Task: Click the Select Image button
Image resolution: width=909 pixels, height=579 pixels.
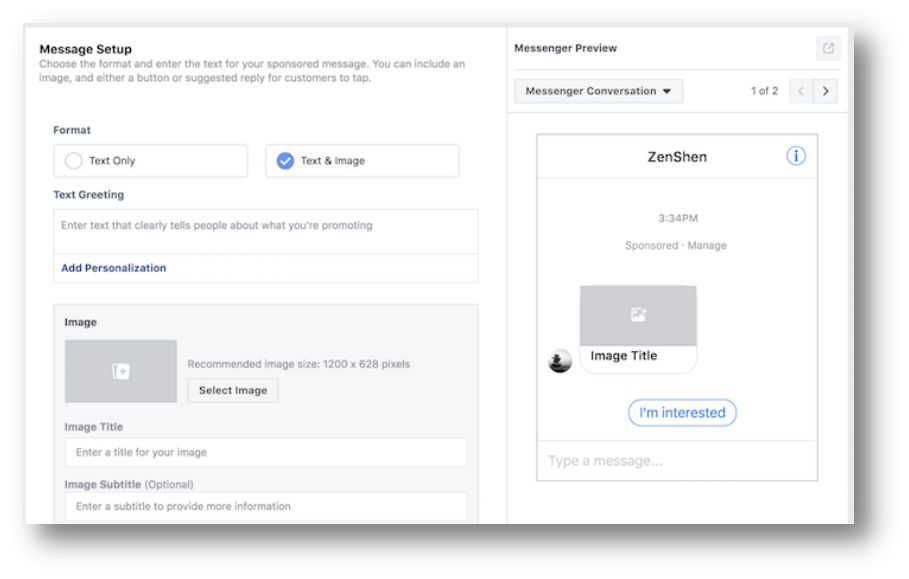Action: (x=233, y=390)
